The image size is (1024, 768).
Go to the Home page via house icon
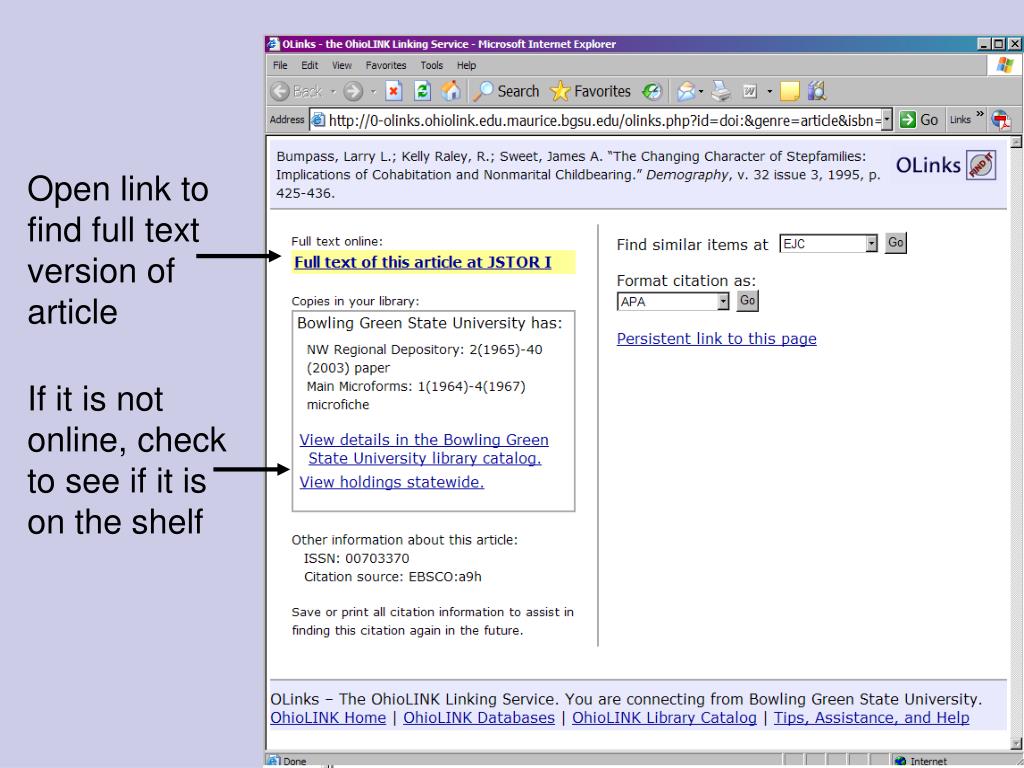(x=451, y=91)
